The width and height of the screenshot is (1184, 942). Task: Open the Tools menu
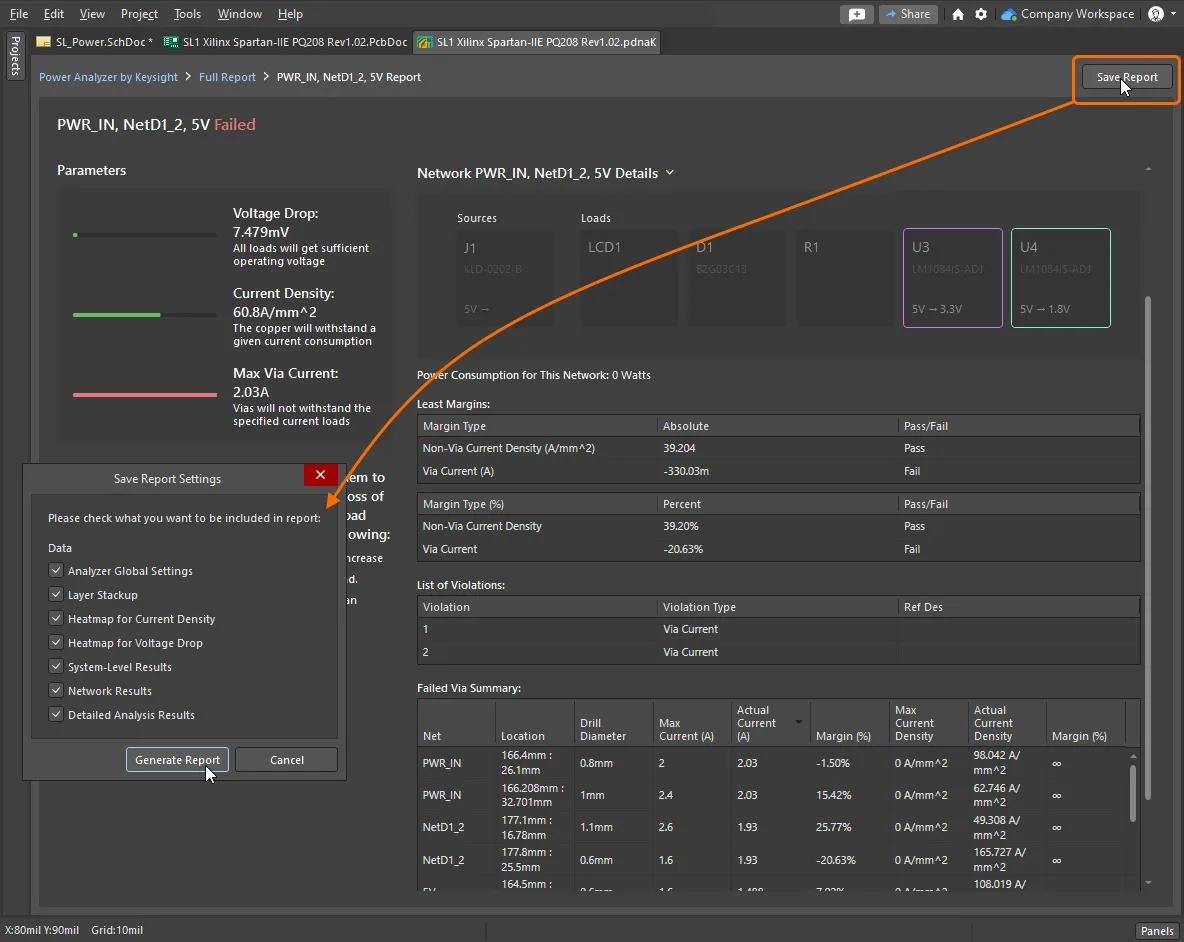(187, 14)
